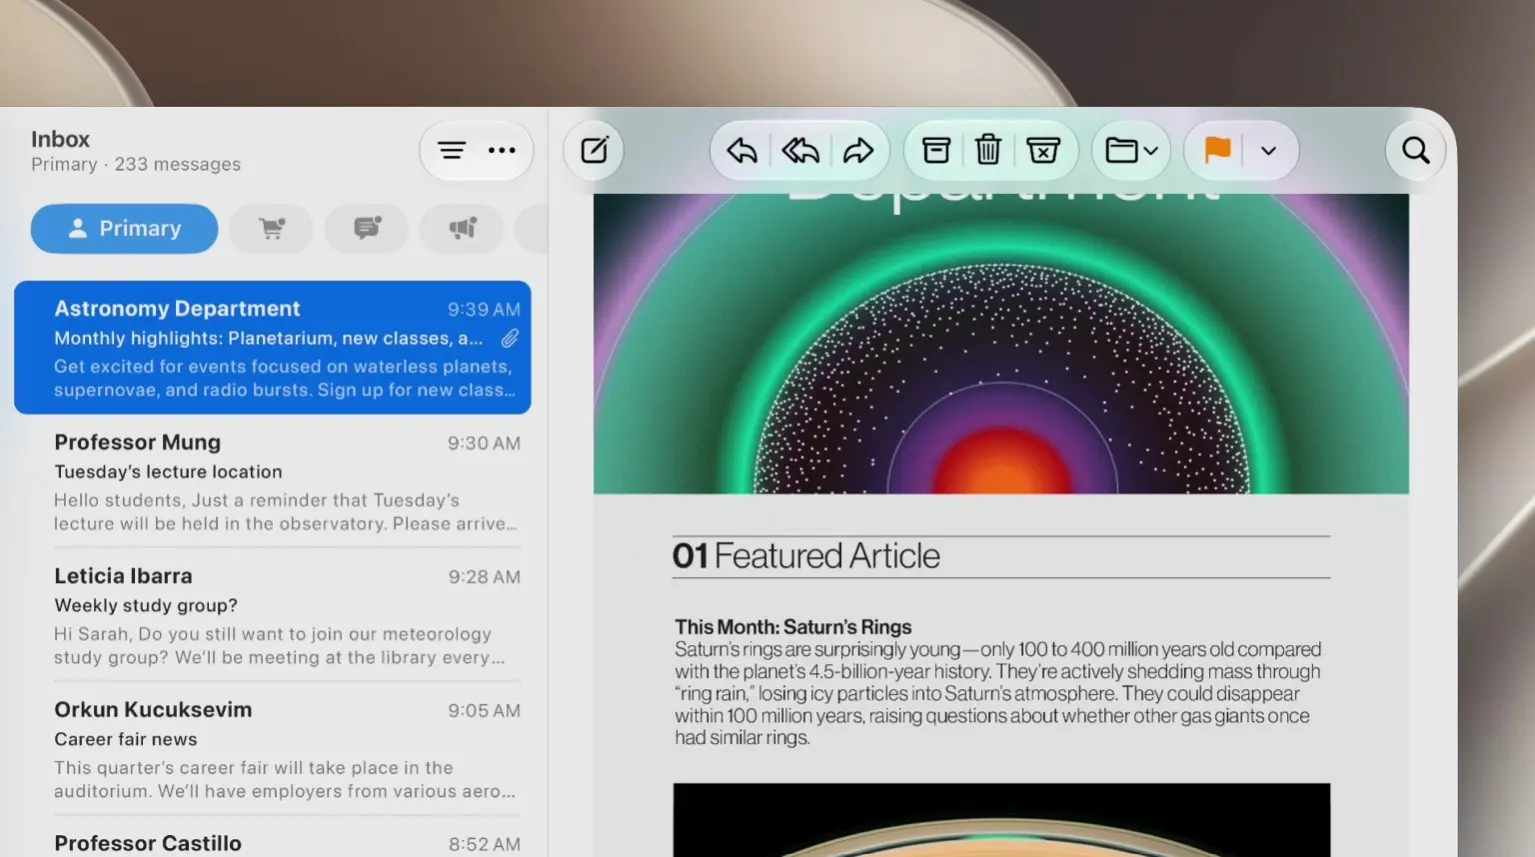Open the message filter icon
1535x857 pixels.
pyautogui.click(x=451, y=150)
